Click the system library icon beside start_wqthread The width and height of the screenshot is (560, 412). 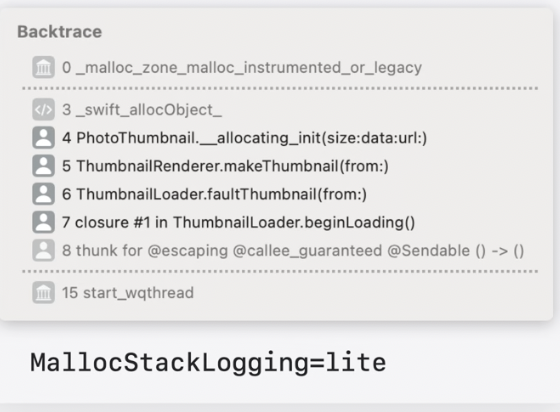[x=44, y=292]
